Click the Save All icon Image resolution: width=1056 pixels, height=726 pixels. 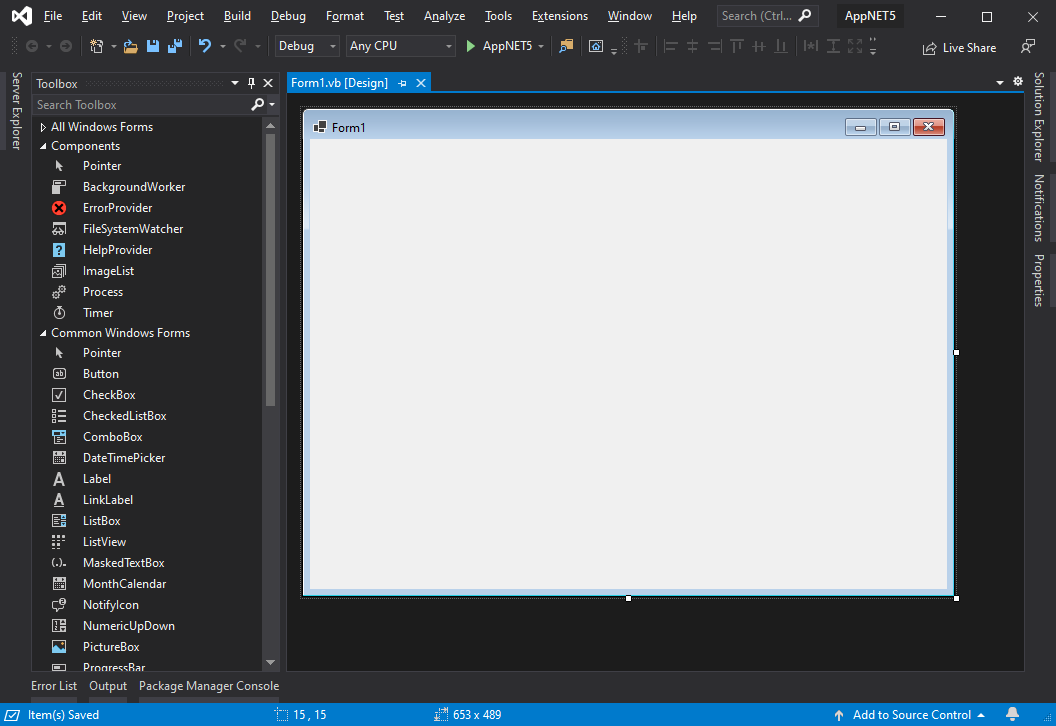(175, 46)
